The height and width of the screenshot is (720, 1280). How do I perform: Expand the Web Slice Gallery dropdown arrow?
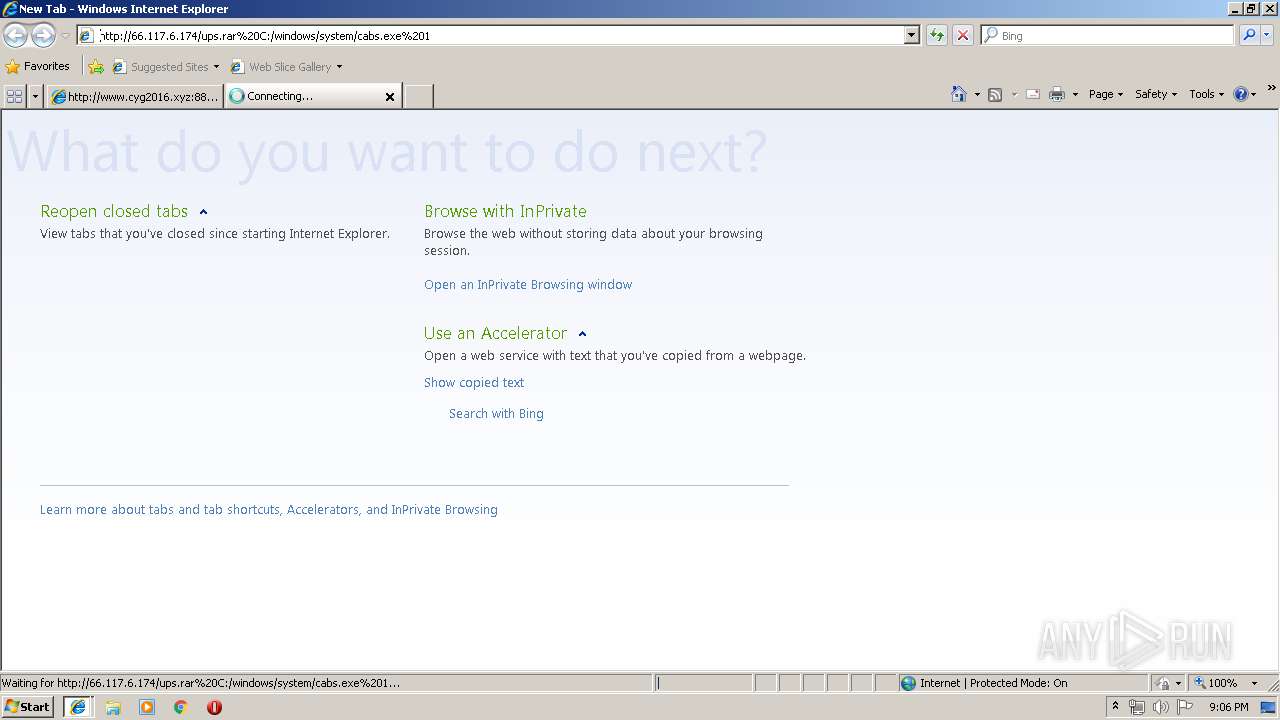(339, 67)
